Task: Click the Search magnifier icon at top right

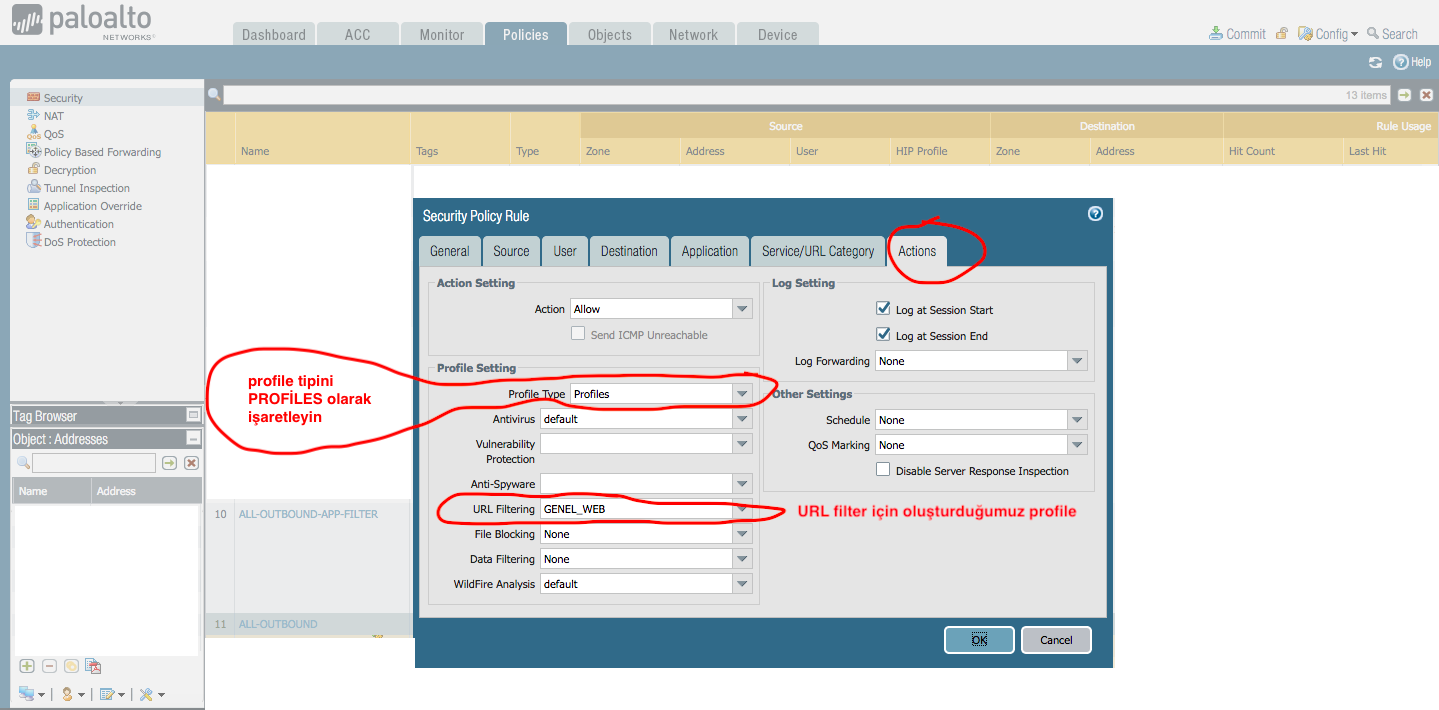Action: click(x=1373, y=34)
